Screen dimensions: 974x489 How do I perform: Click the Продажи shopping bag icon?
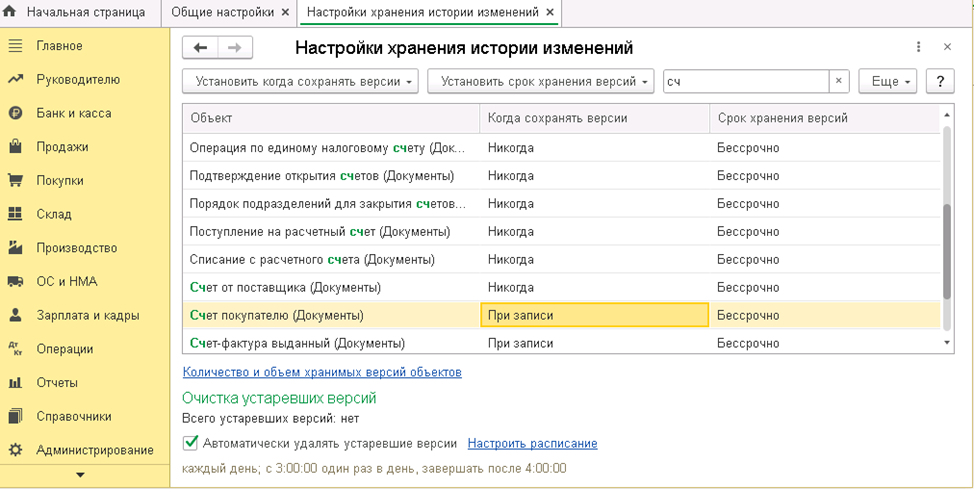[x=15, y=147]
